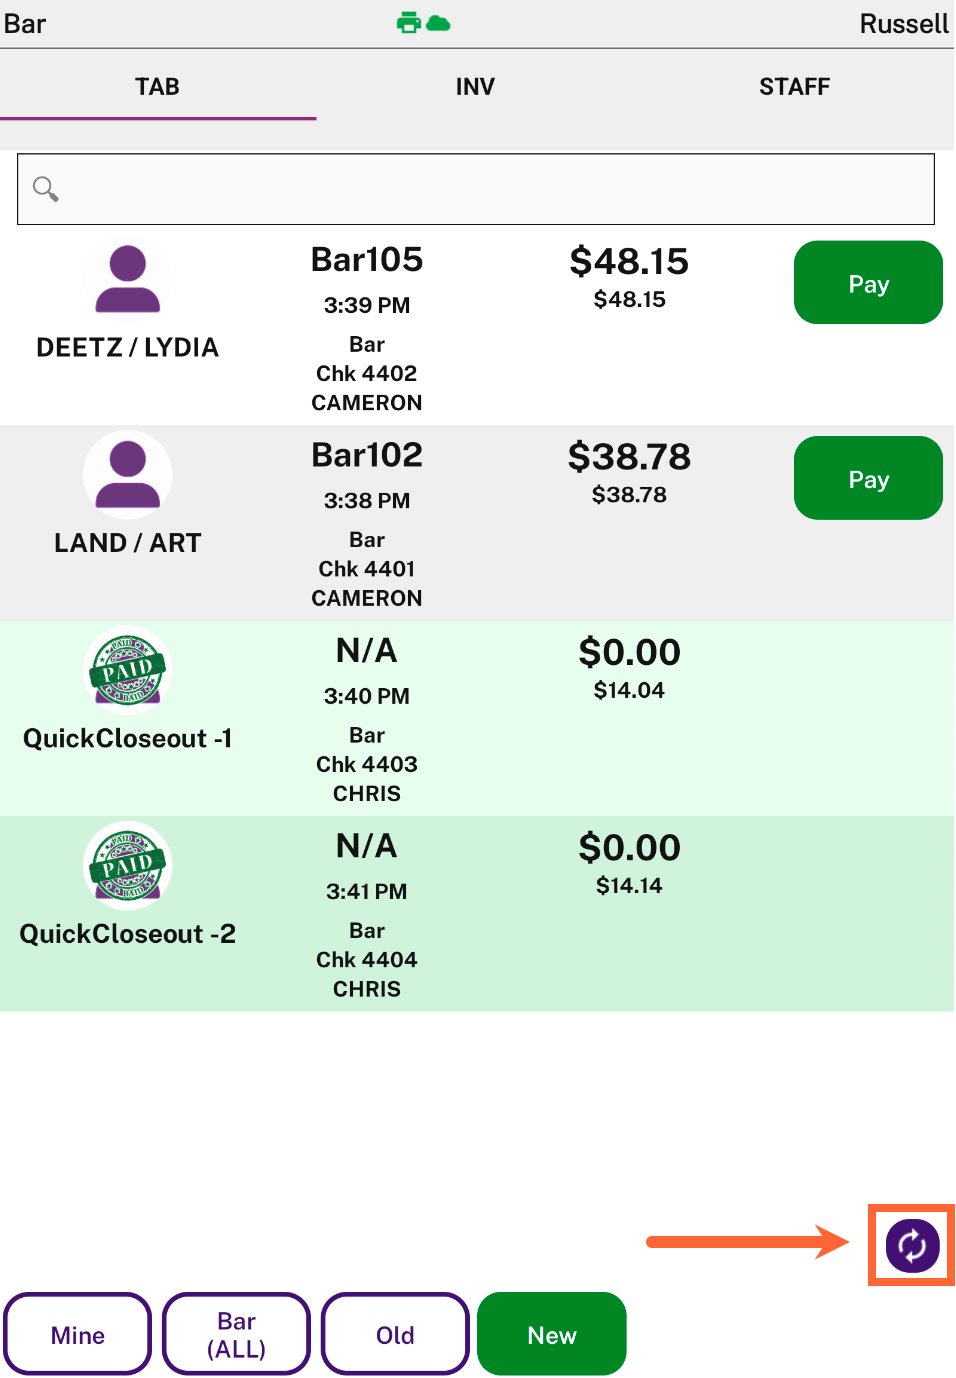Show all tabs with Bar (ALL) filter
Screen dimensions: 956x1378
[236, 1335]
